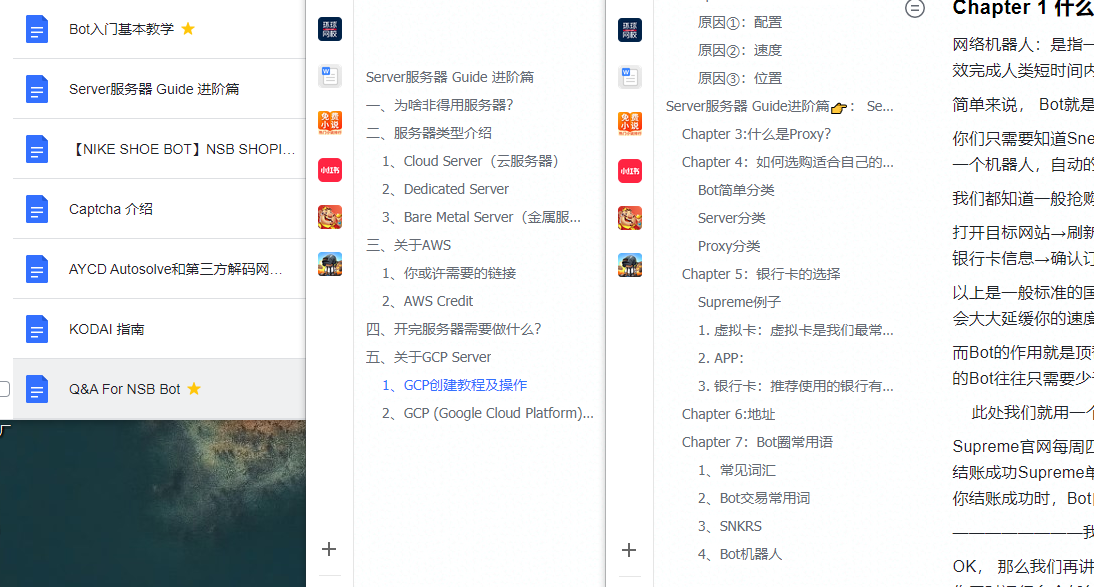Click the document icon for NIKE SHOE BOT file
This screenshot has width=1094, height=587.
[37, 149]
